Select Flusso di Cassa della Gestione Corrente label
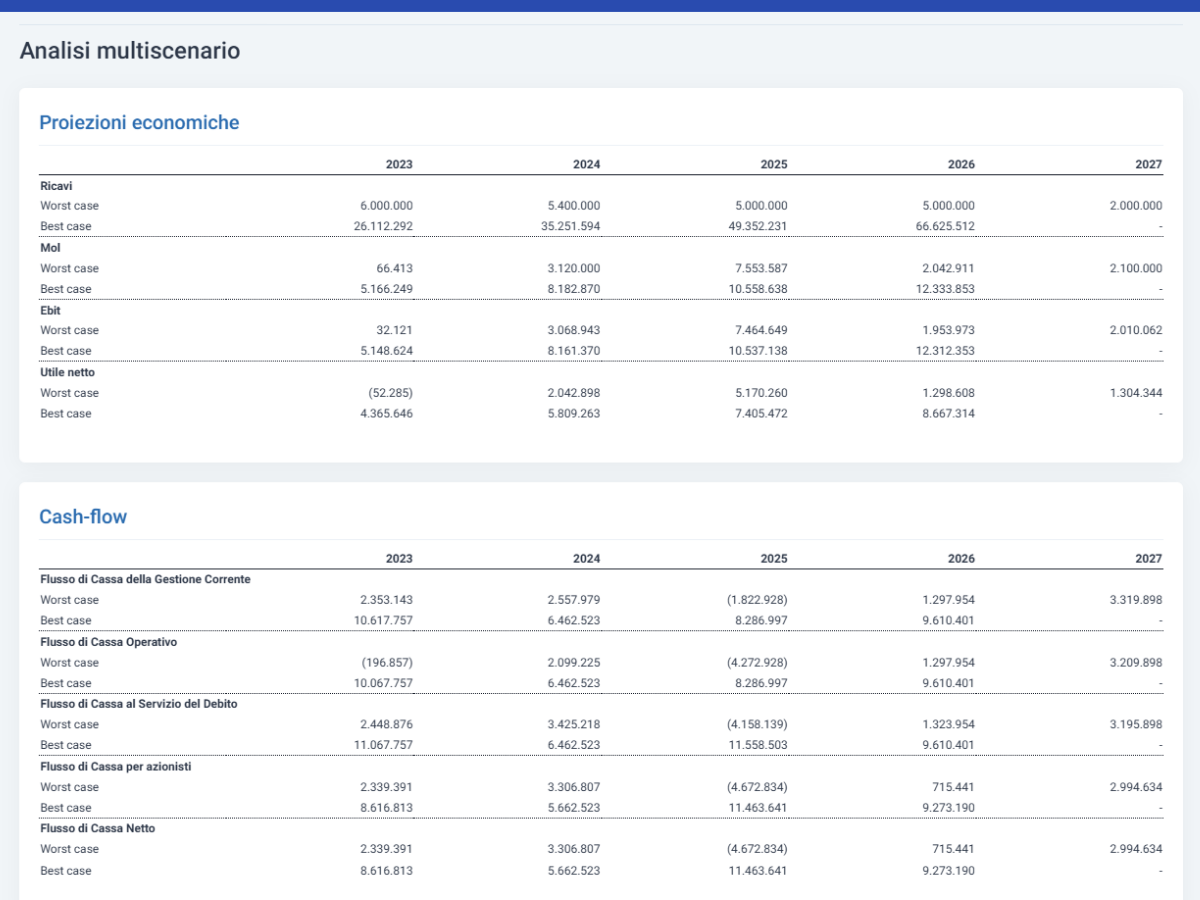The width and height of the screenshot is (1200, 900). [145, 579]
